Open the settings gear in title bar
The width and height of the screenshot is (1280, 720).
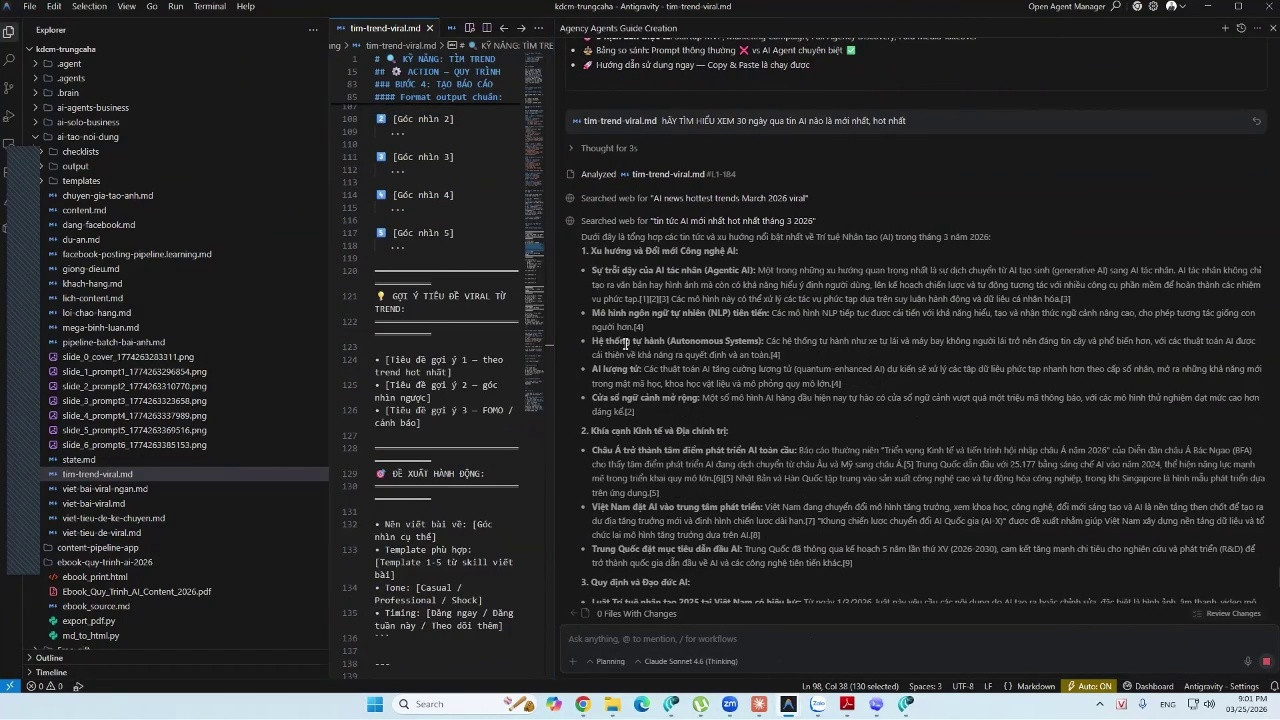pyautogui.click(x=1154, y=6)
